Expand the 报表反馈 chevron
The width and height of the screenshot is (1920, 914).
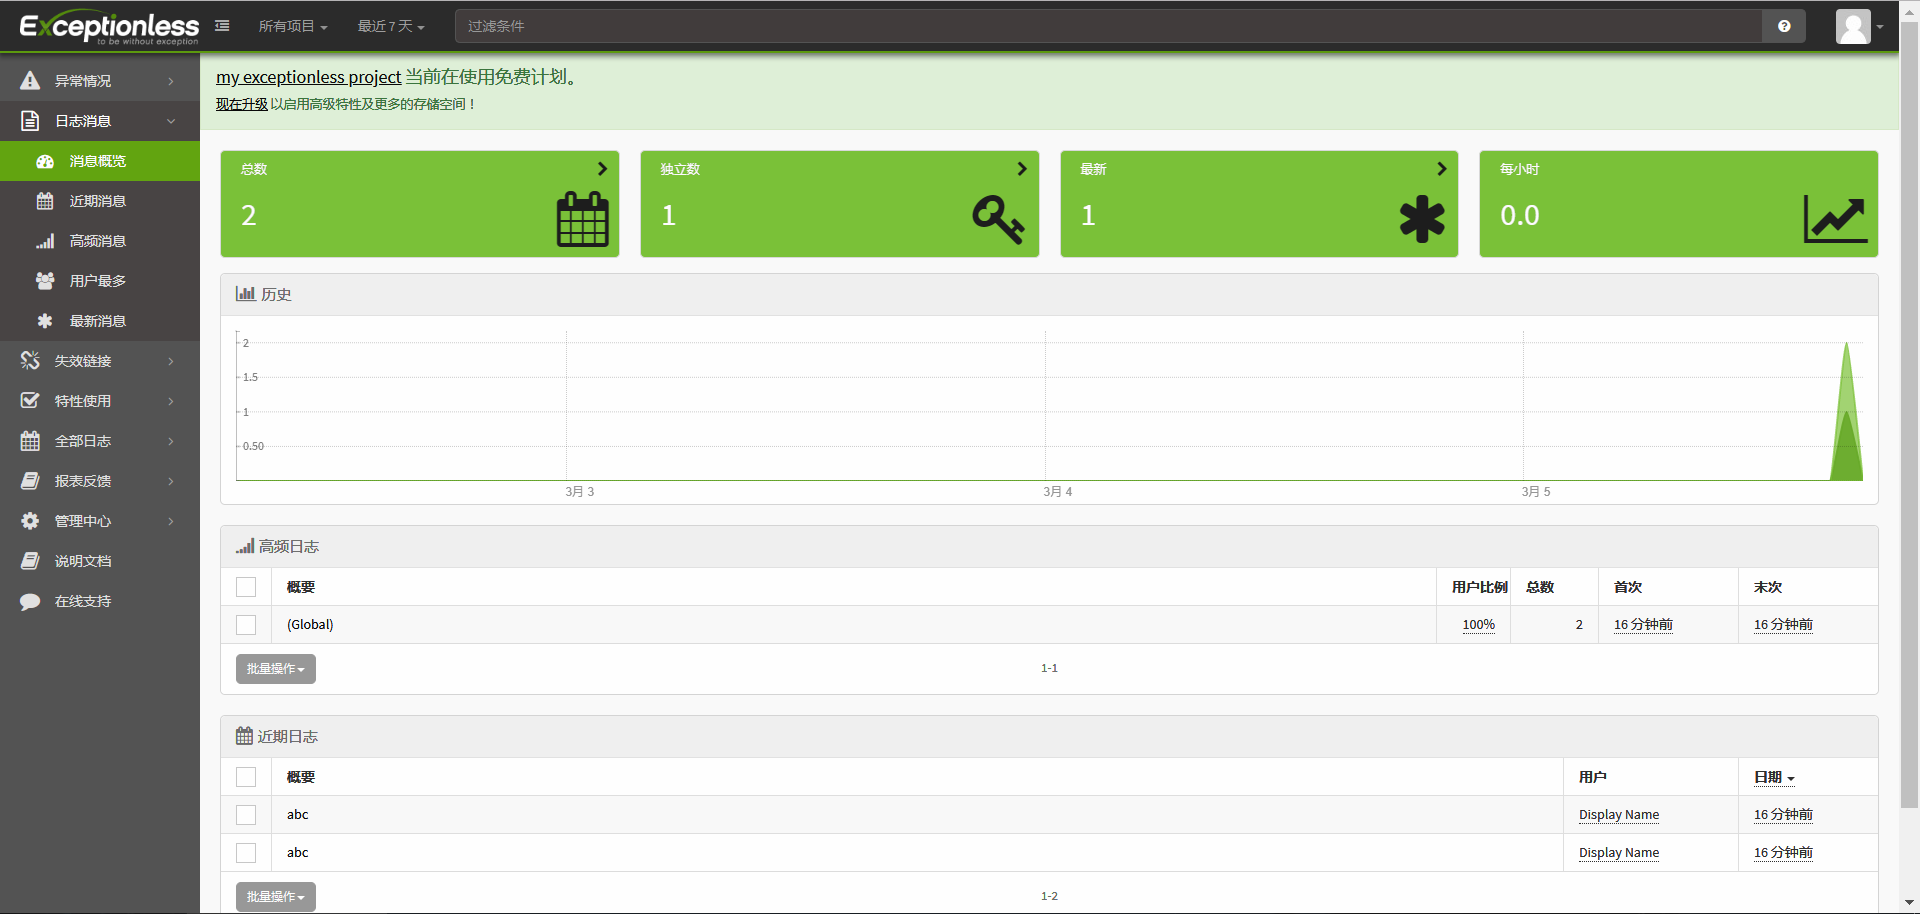coord(171,481)
